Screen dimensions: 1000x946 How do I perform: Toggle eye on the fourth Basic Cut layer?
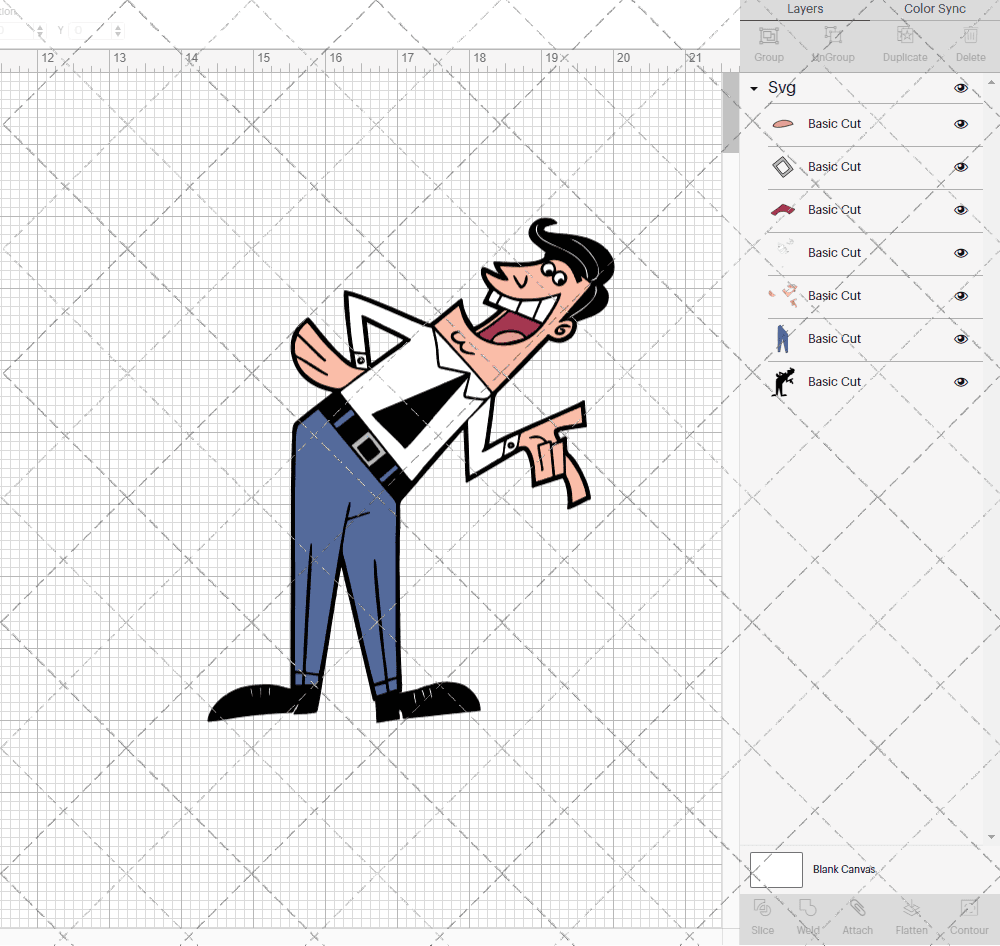pyautogui.click(x=960, y=253)
